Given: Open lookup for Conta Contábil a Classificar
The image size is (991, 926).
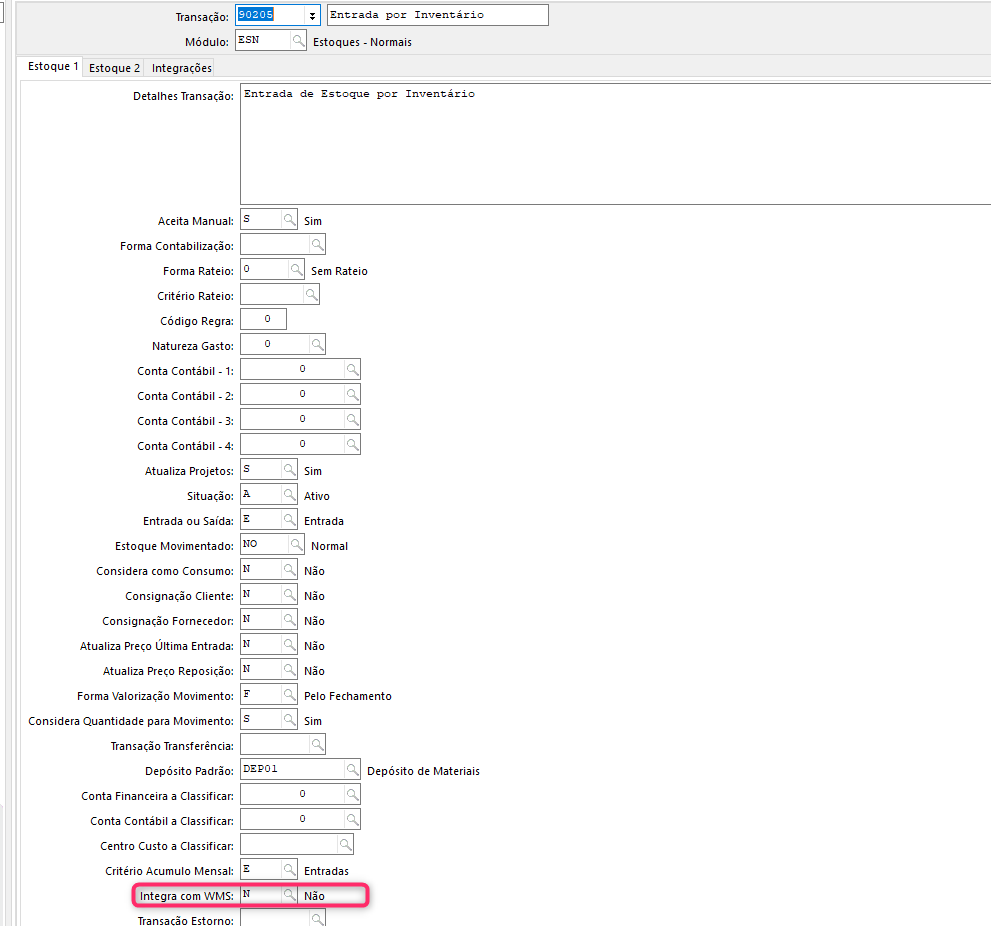Looking at the screenshot, I should coord(353,819).
